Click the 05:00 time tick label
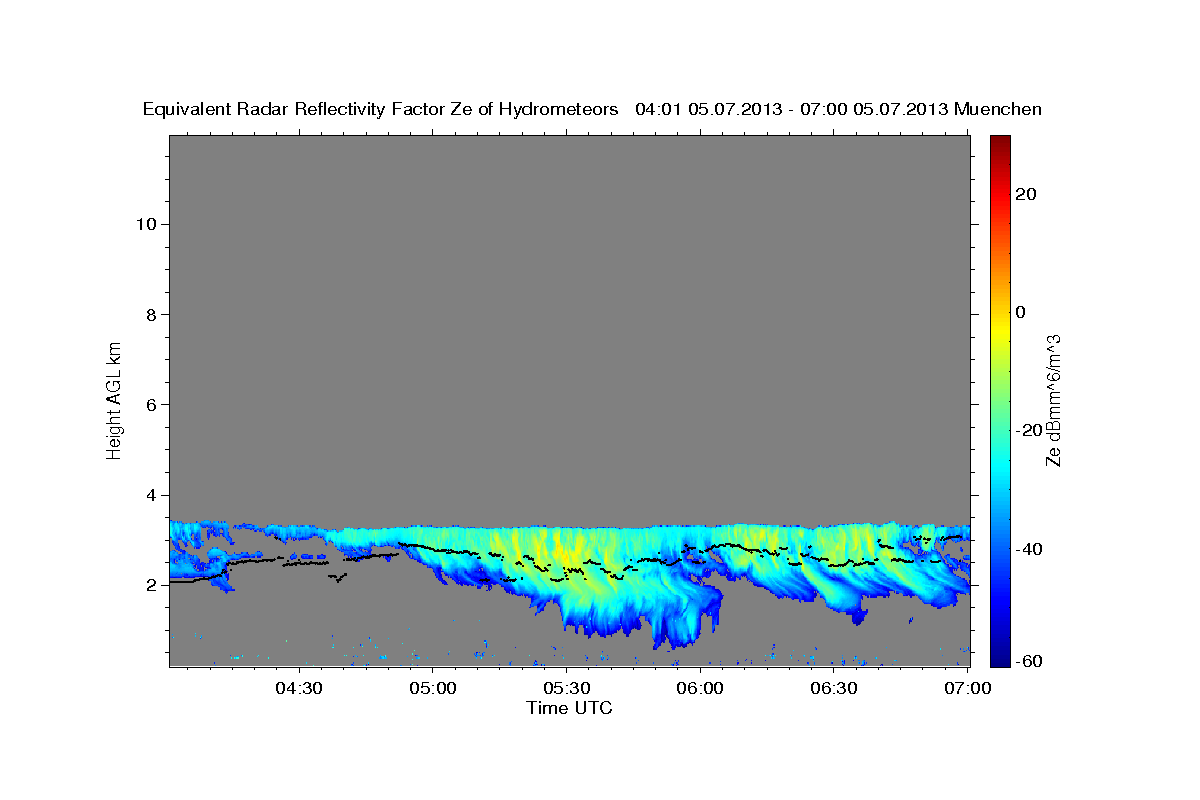The height and width of the screenshot is (800, 1200). coord(433,689)
